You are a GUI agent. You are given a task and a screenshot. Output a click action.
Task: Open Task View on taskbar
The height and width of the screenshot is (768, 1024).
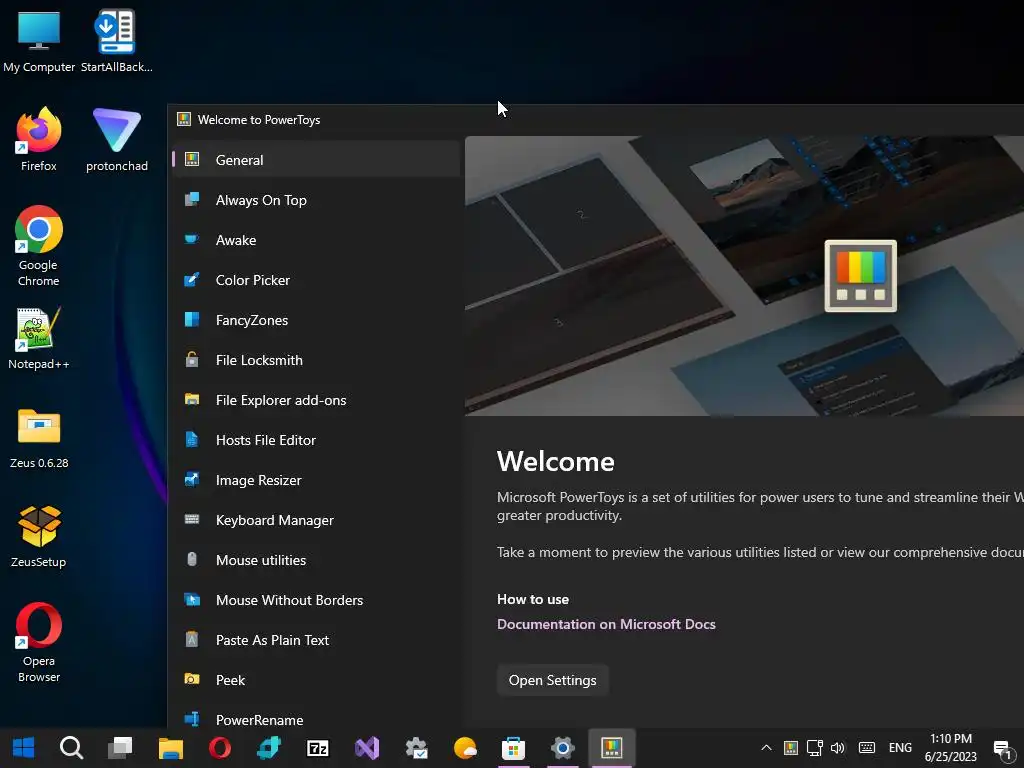(x=120, y=748)
